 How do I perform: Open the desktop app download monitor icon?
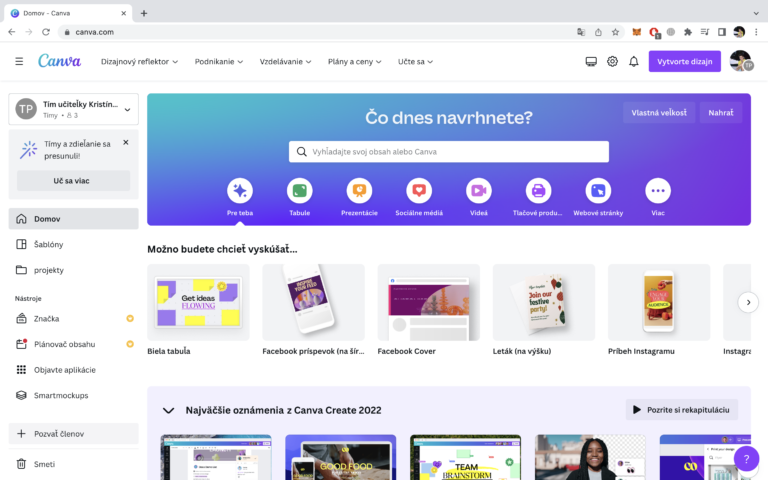[591, 62]
